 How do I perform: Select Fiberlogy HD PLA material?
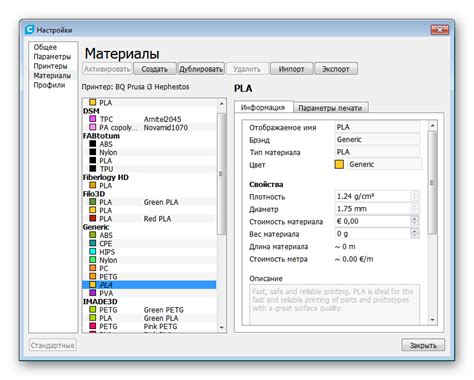tap(149, 185)
